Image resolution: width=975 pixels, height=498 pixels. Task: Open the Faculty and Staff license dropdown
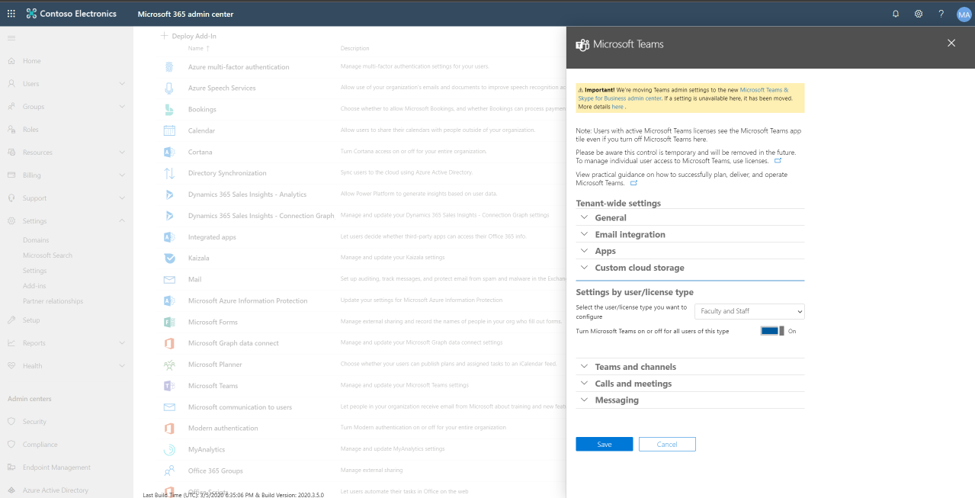[x=750, y=311]
